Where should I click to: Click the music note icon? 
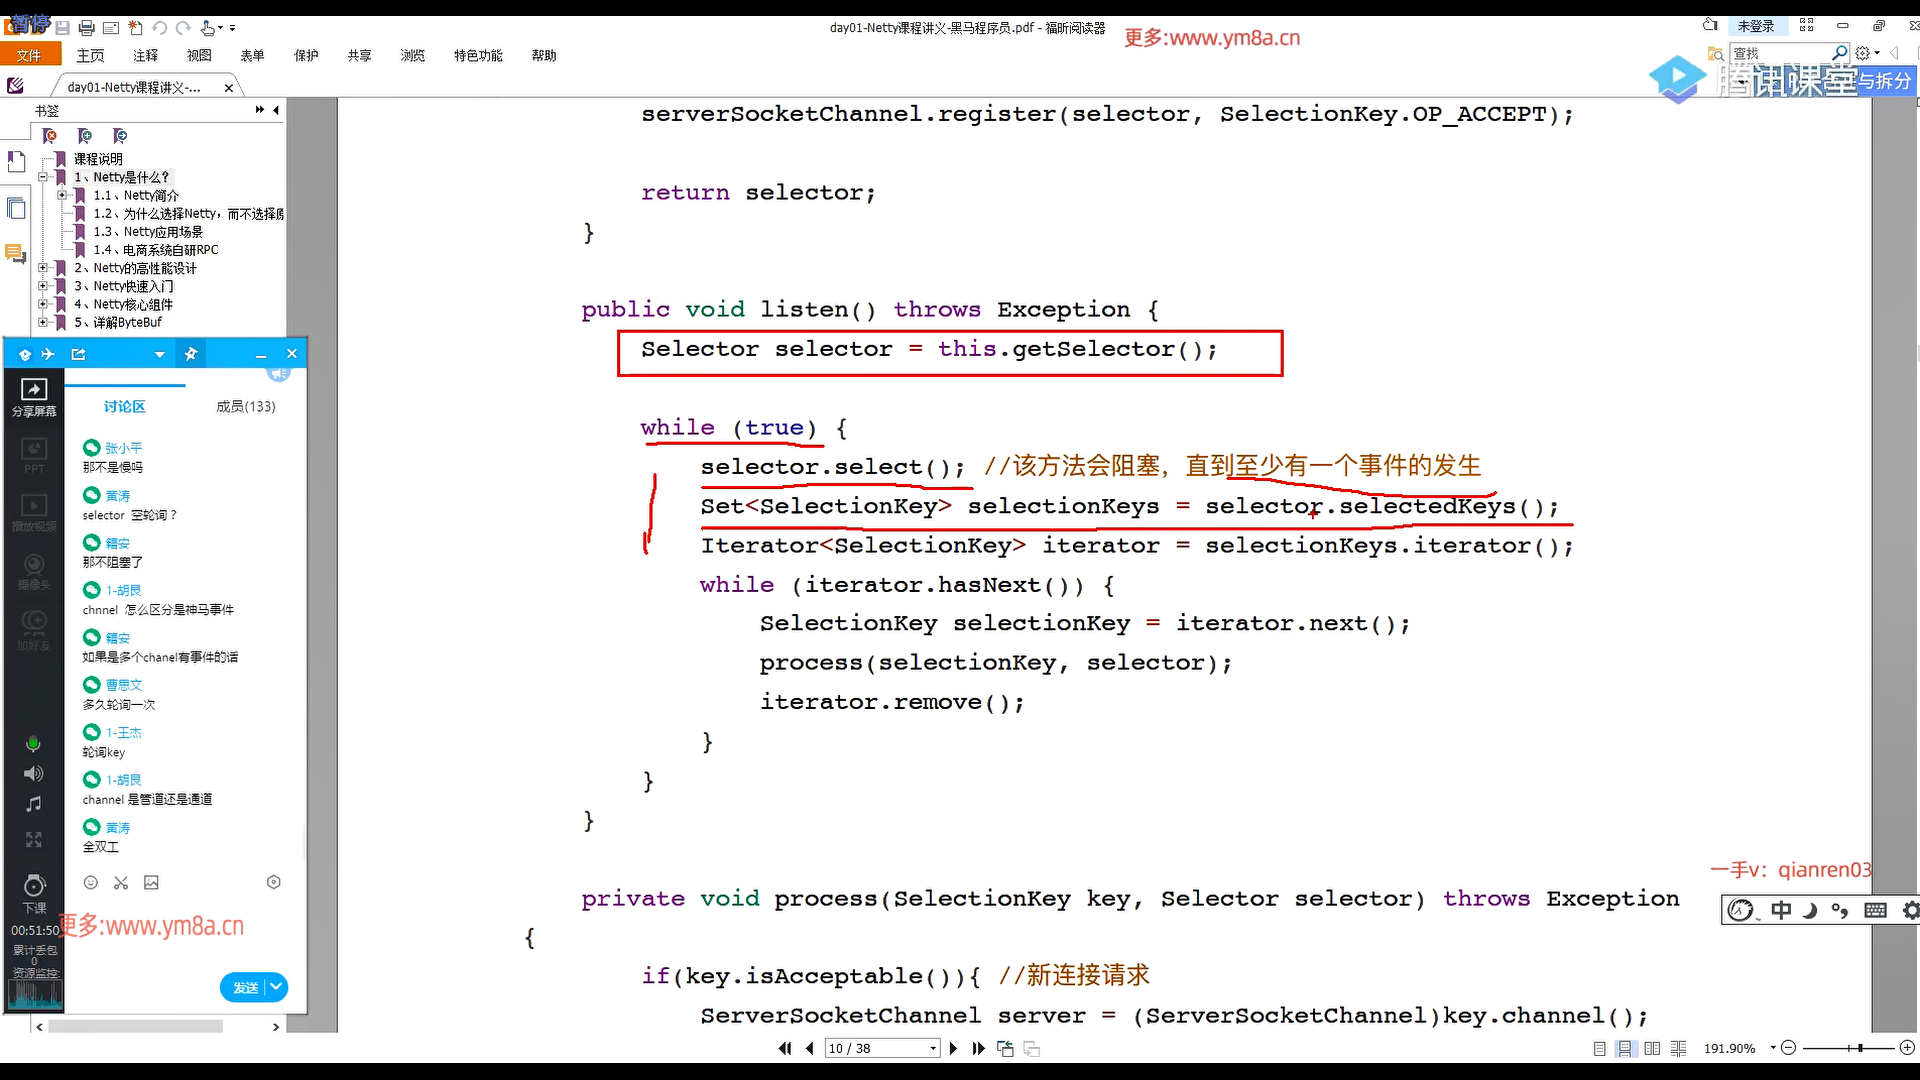click(x=33, y=804)
